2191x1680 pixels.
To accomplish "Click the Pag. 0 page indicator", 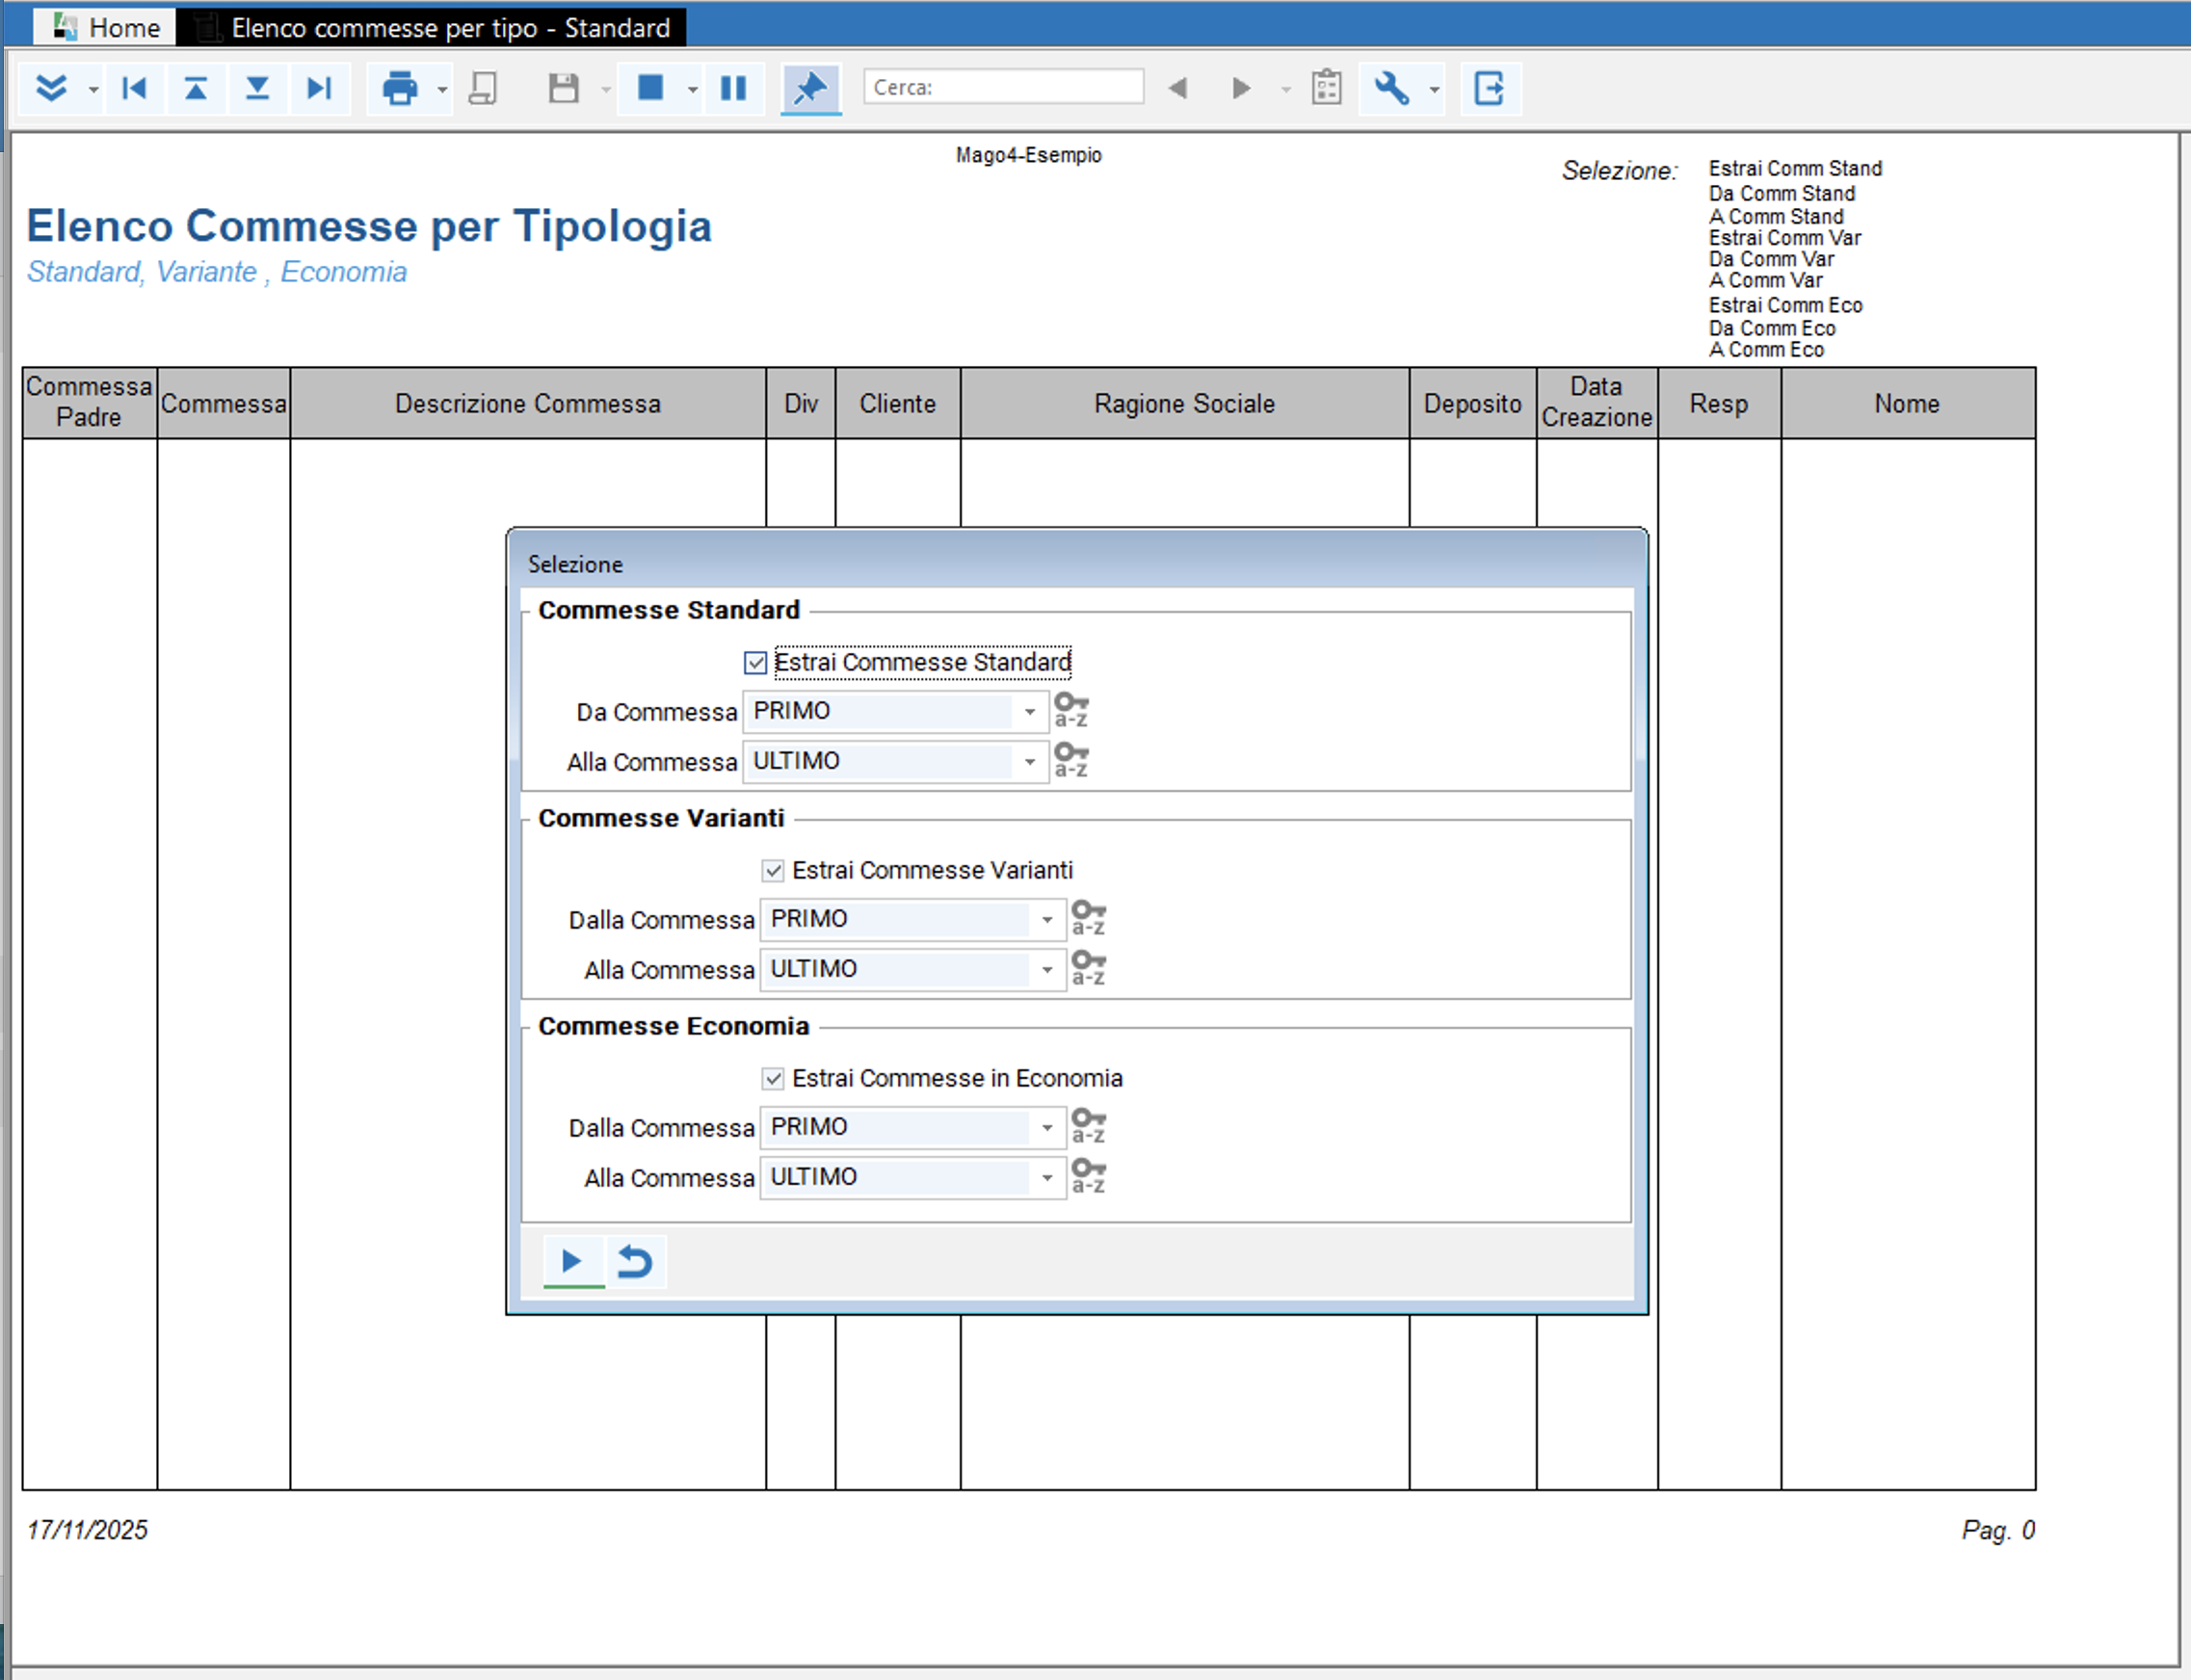I will coord(1998,1530).
